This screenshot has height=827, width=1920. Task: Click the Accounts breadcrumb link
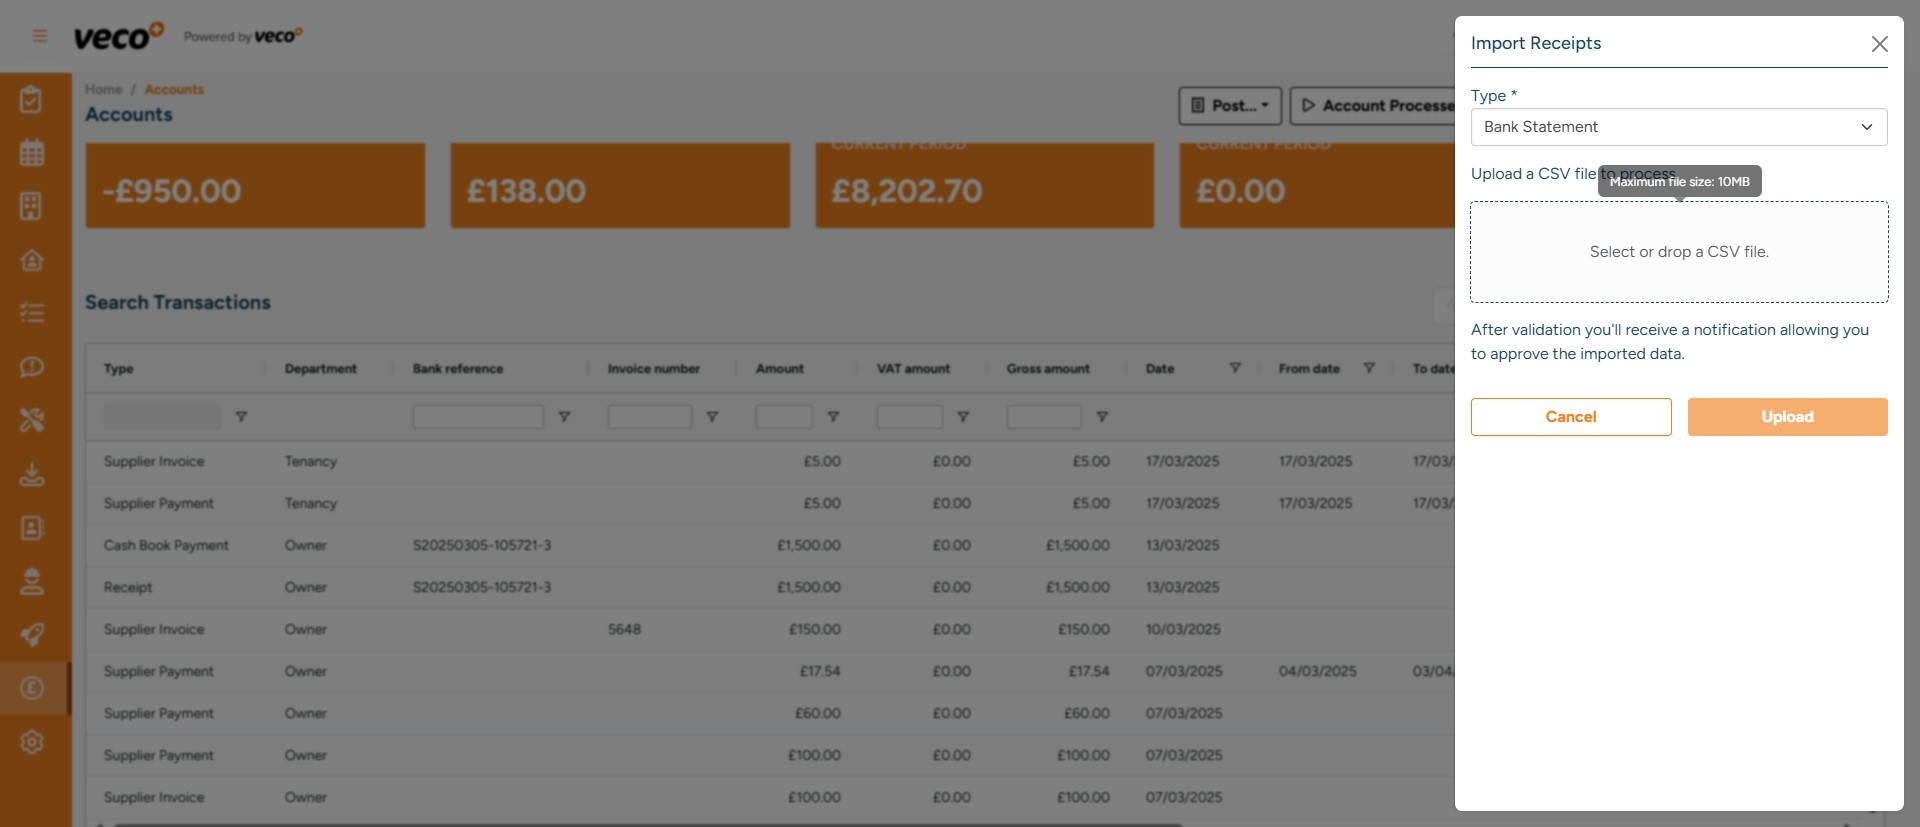pos(174,90)
